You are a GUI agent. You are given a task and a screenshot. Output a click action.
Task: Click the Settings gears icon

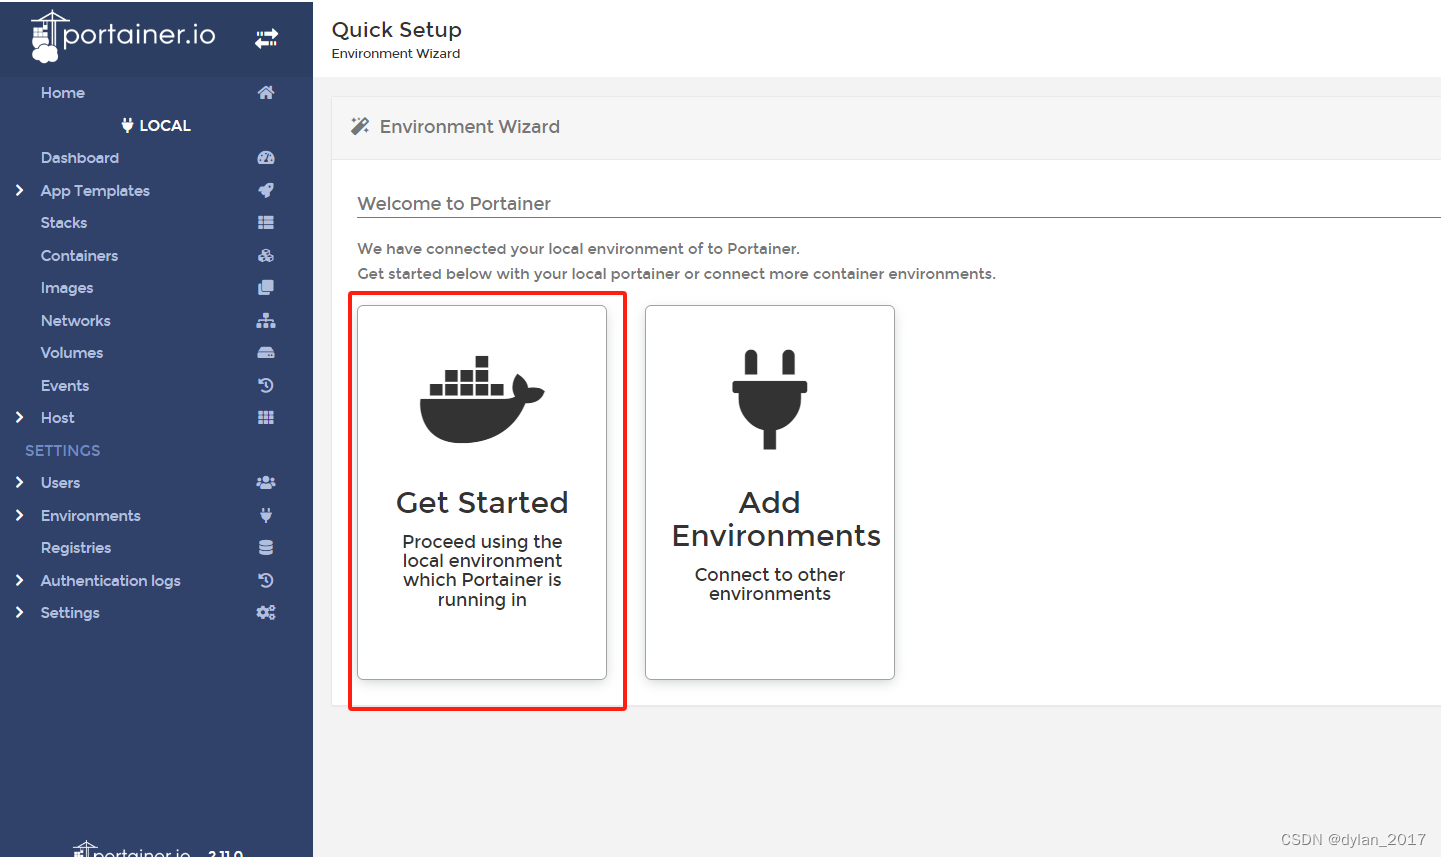click(266, 613)
